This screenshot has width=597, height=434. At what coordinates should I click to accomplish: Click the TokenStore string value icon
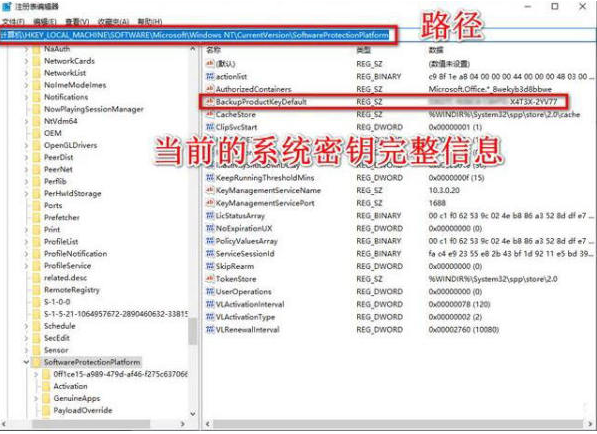210,279
